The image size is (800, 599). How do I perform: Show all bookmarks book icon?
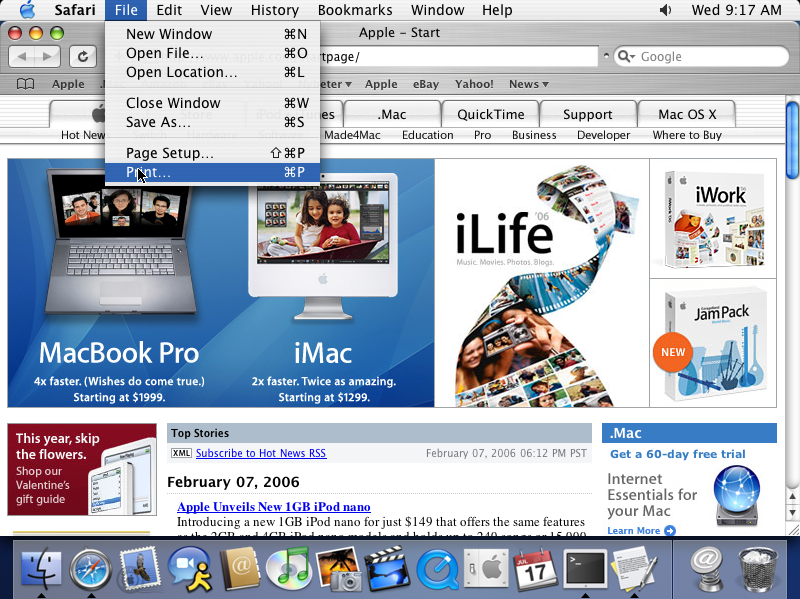click(26, 84)
